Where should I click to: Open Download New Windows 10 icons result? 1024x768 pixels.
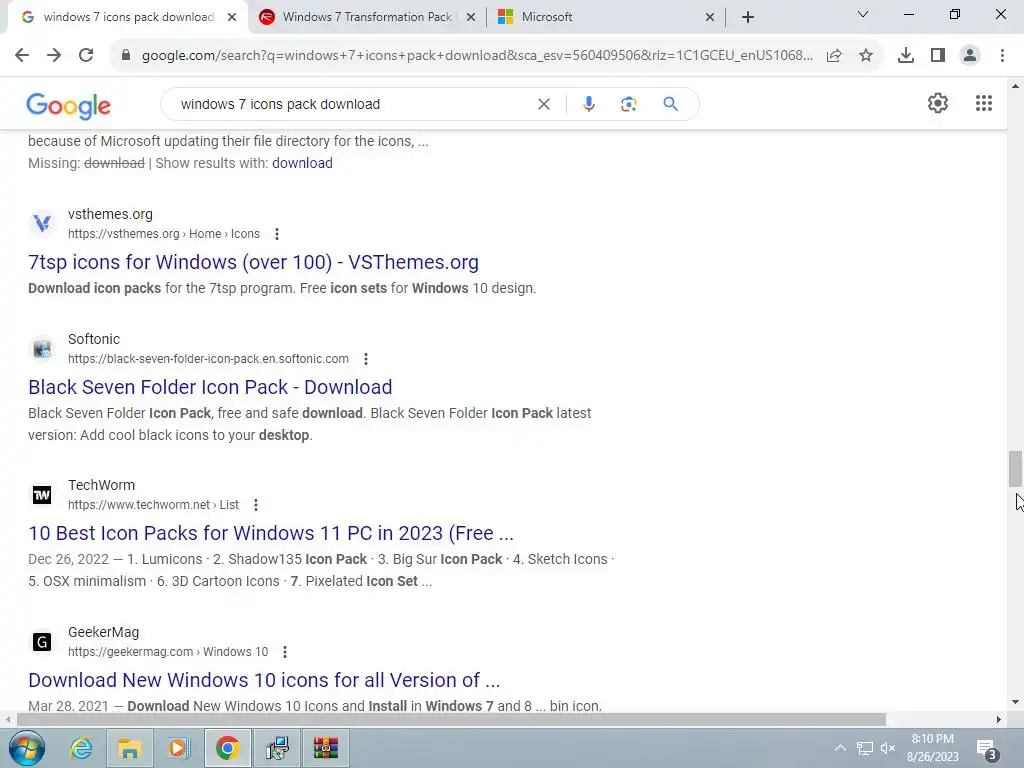pos(264,680)
